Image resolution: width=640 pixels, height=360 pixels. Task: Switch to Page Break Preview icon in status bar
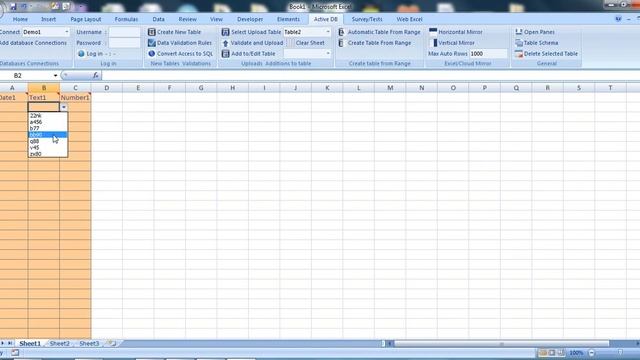pyautogui.click(x=561, y=353)
